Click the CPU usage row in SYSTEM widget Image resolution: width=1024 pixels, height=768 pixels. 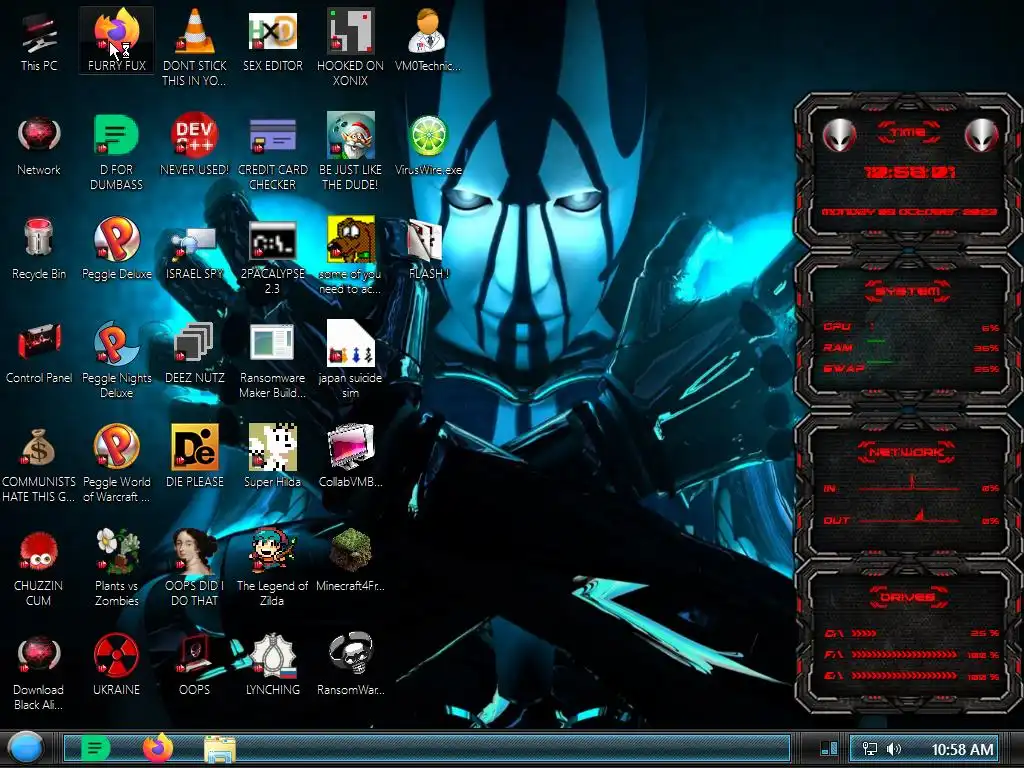911,327
